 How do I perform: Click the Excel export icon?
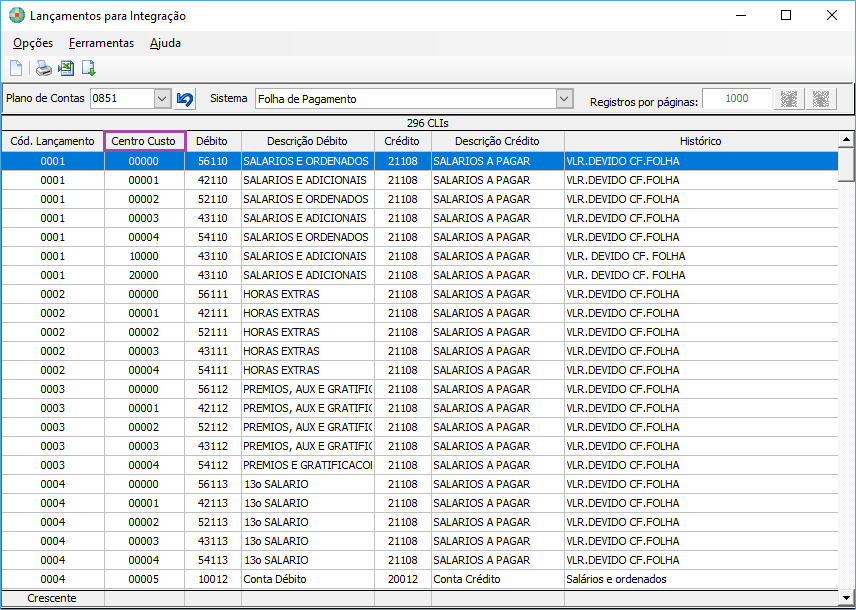click(x=66, y=69)
